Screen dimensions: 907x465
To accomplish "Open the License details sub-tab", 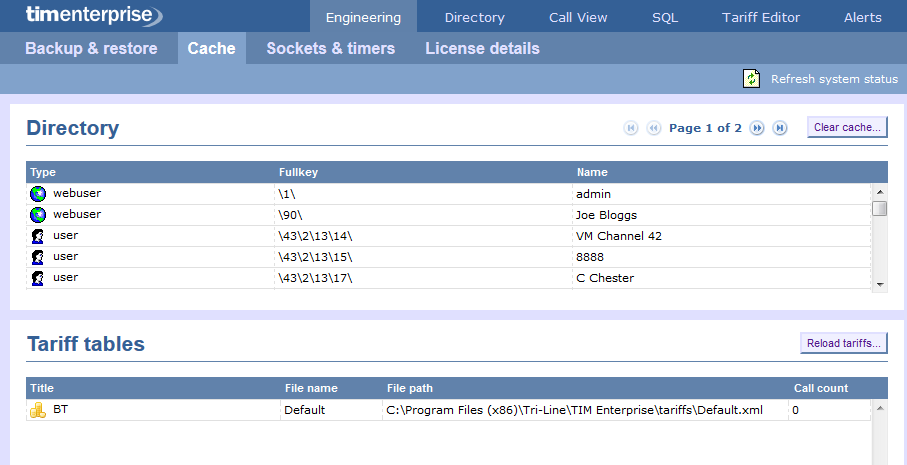I will pos(482,48).
